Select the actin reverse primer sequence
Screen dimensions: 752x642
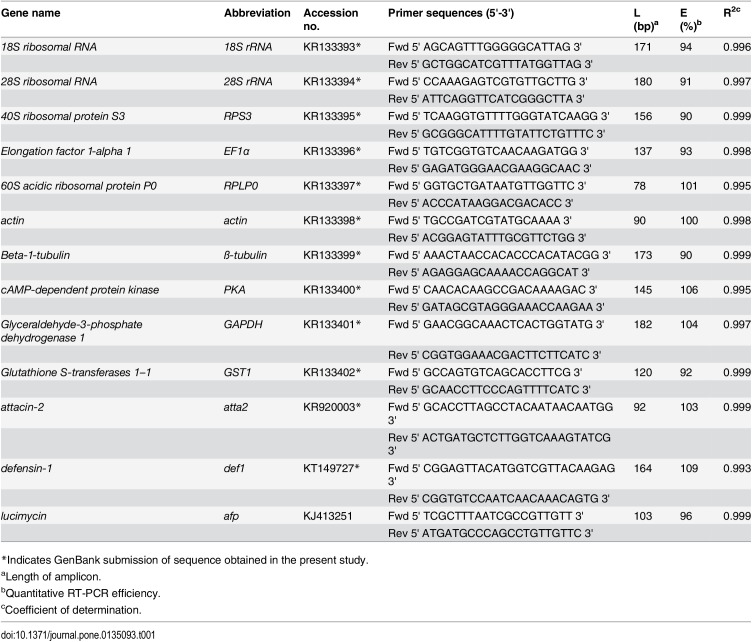point(487,237)
